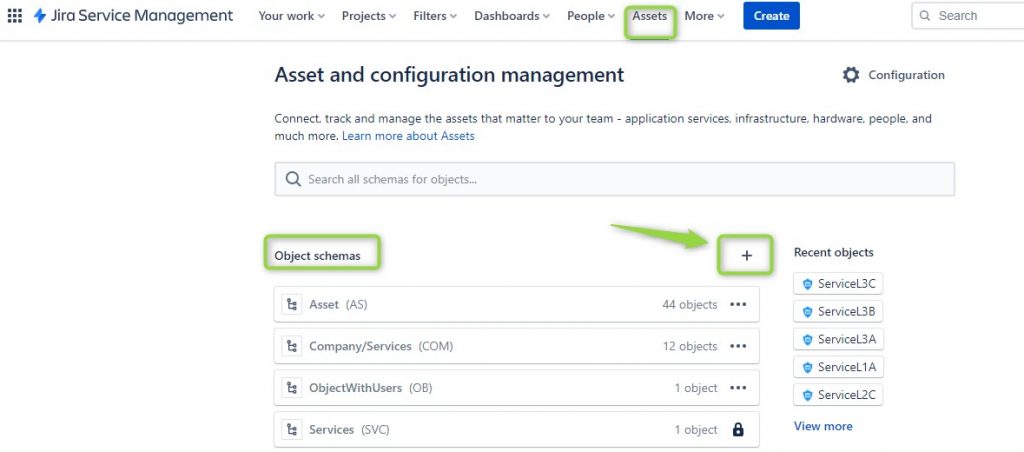Click the 12 objects count
The width and height of the screenshot is (1024, 452).
pyautogui.click(x=690, y=346)
